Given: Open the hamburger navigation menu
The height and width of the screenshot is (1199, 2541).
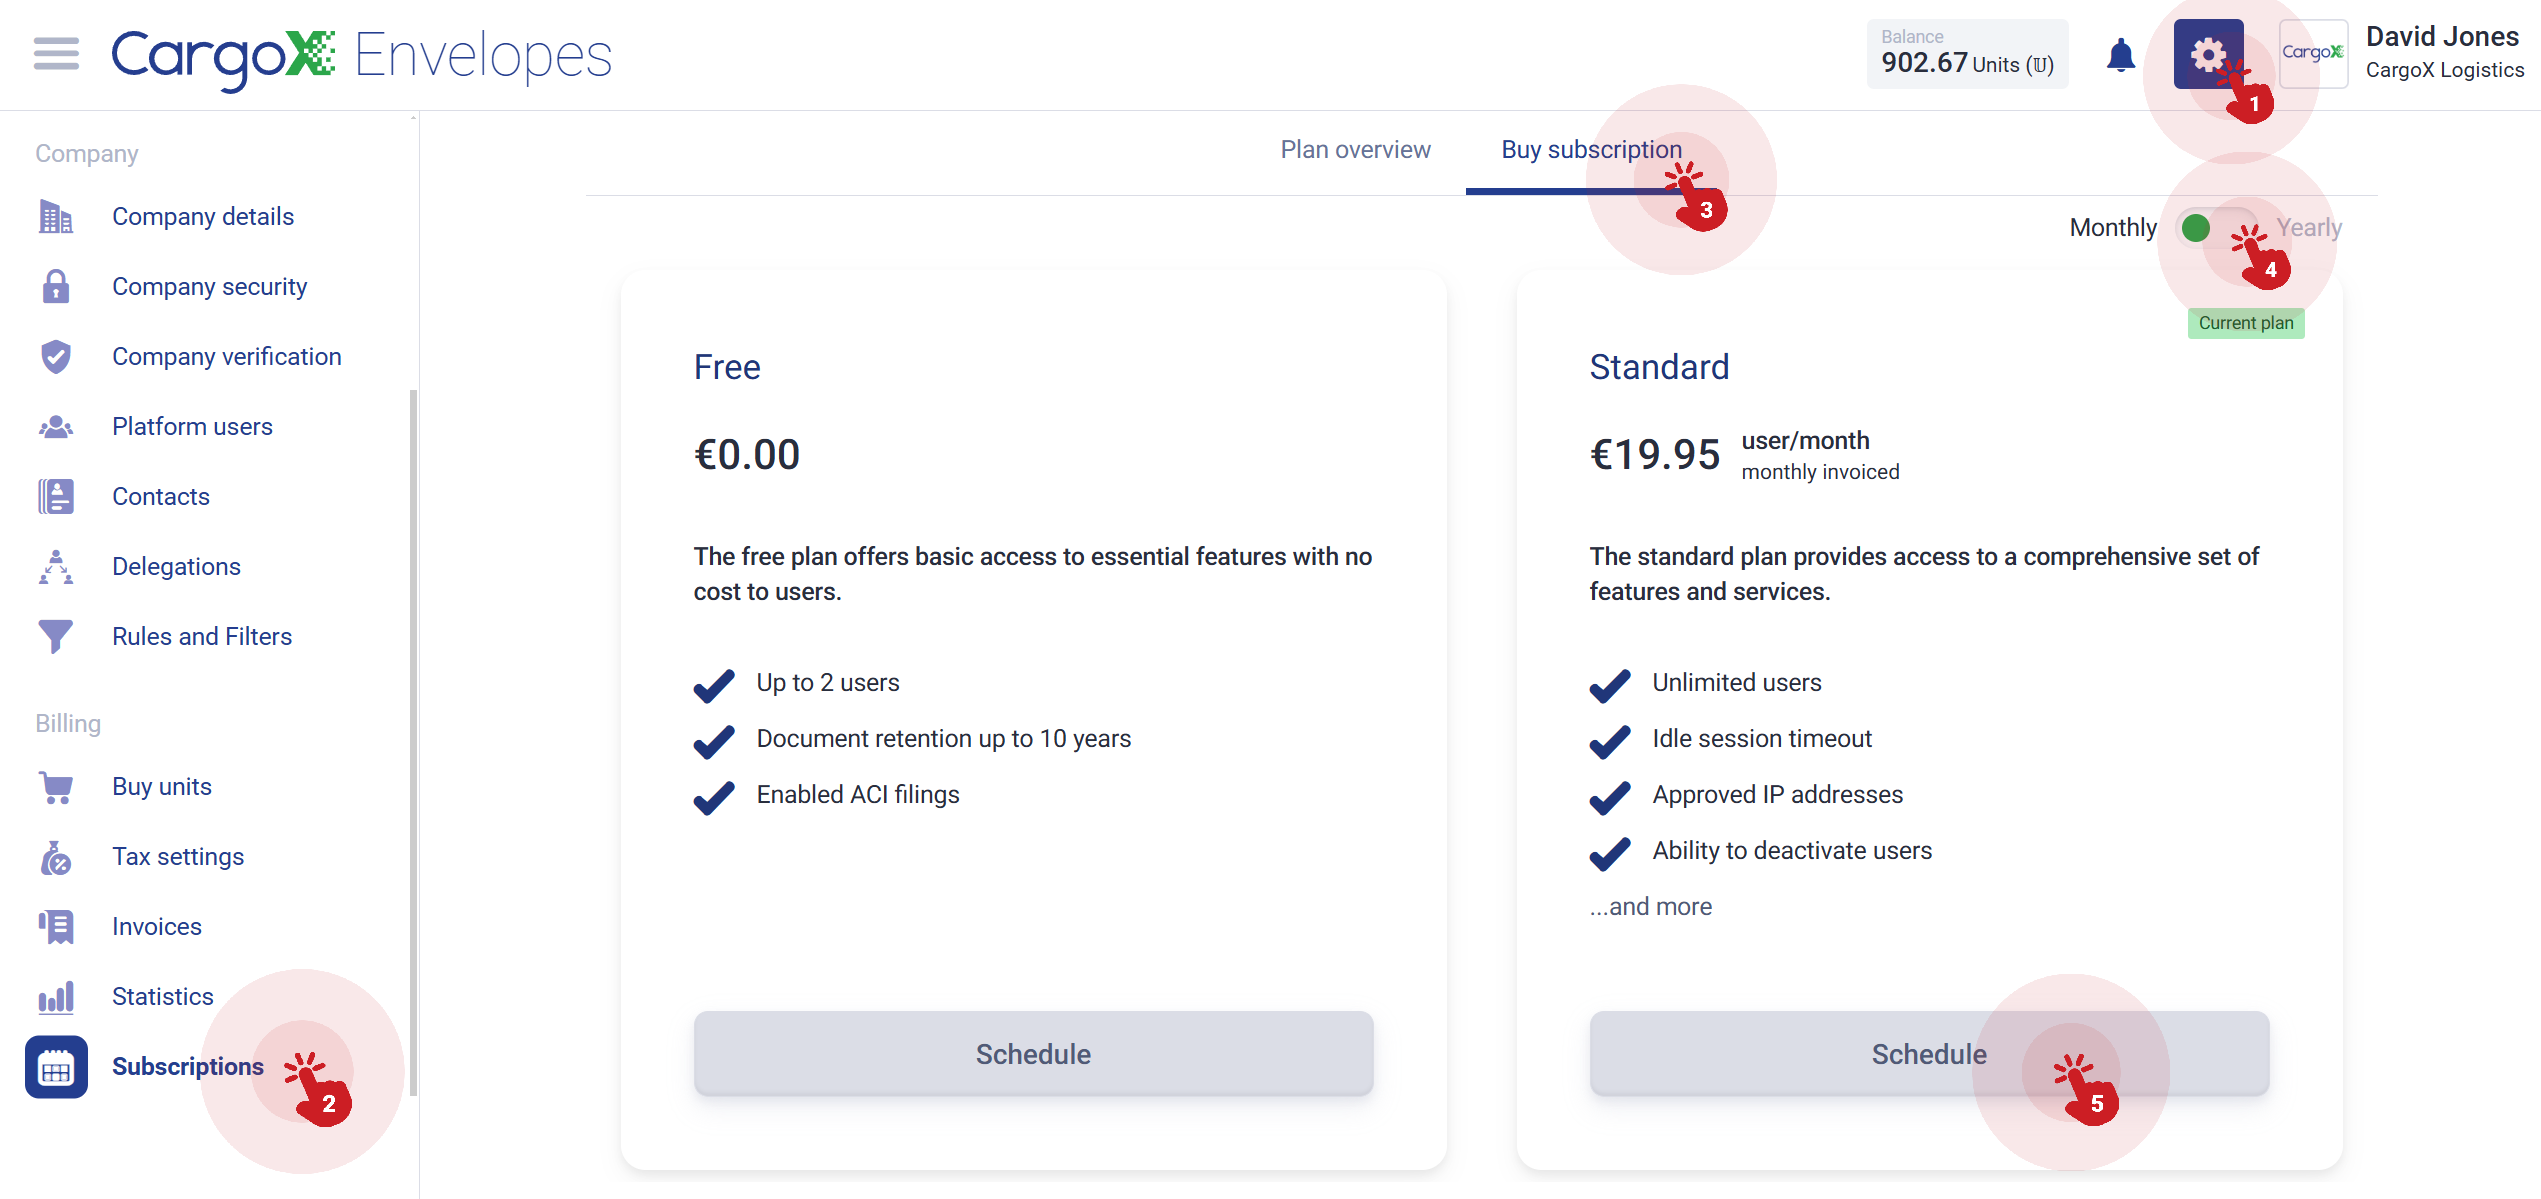Looking at the screenshot, I should [x=56, y=54].
